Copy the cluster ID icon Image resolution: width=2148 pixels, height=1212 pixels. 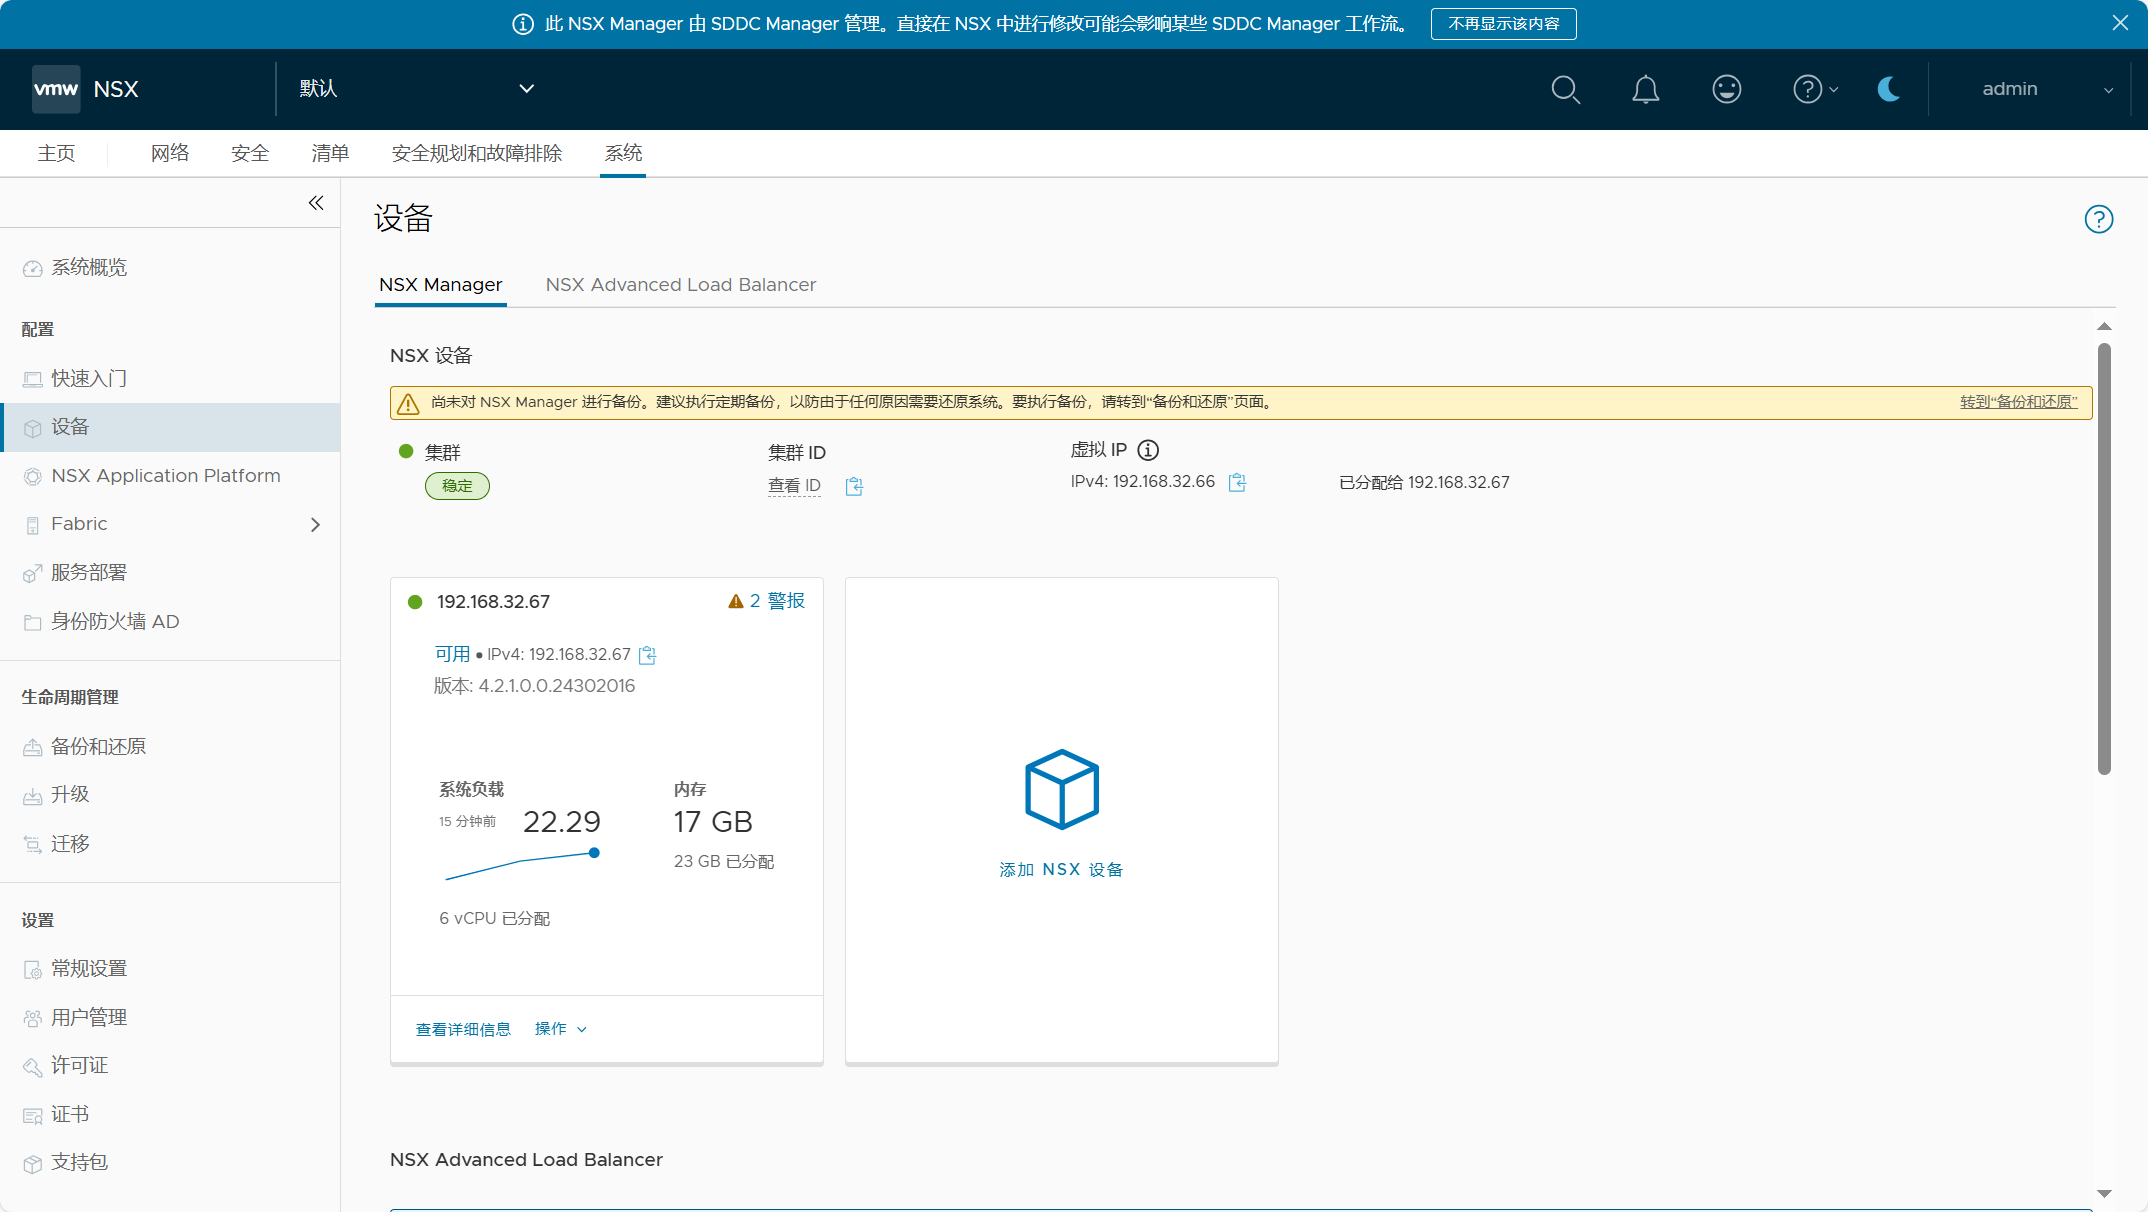click(854, 487)
